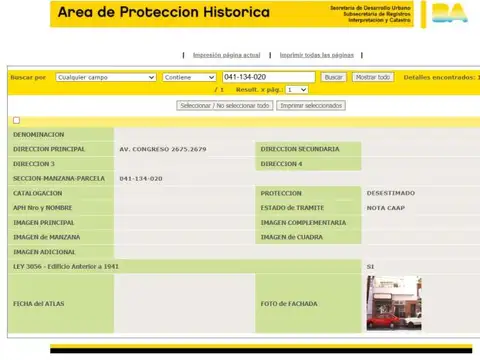This screenshot has width=480, height=360.
Task: Click the 'DIRECCION 3' label
Action: [34, 164]
